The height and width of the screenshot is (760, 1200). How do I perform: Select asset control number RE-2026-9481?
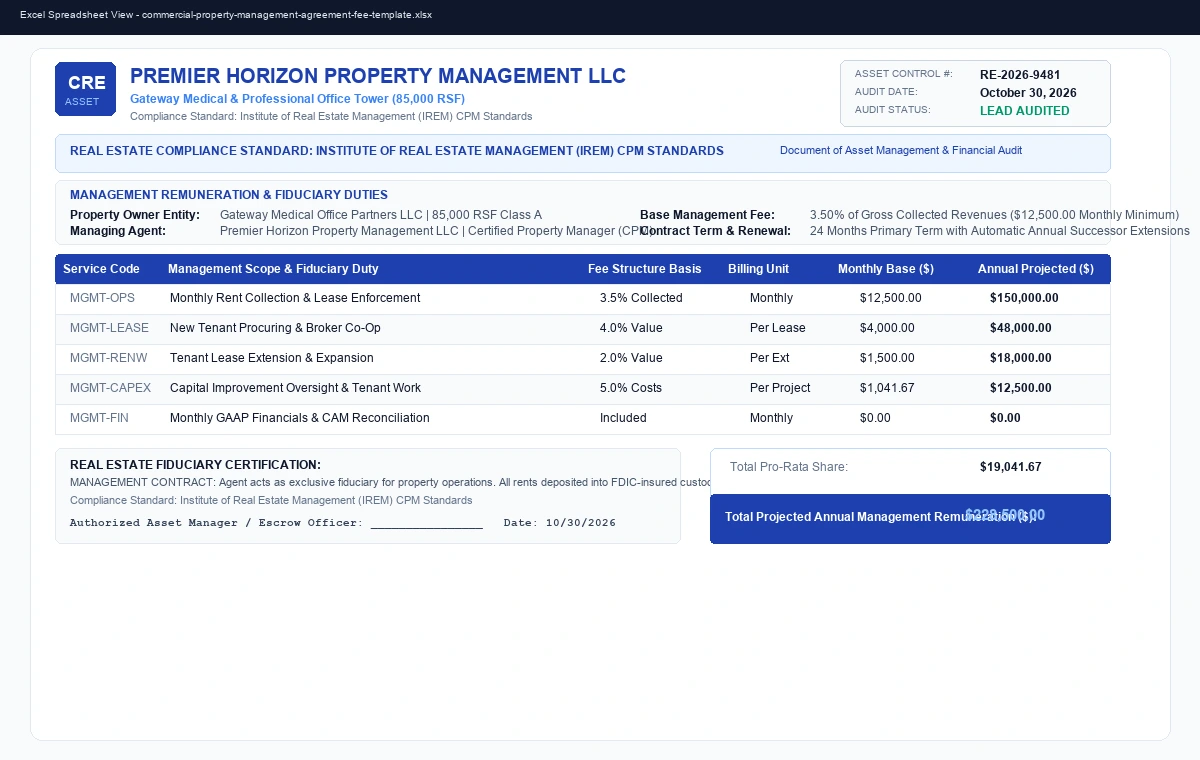point(1020,75)
